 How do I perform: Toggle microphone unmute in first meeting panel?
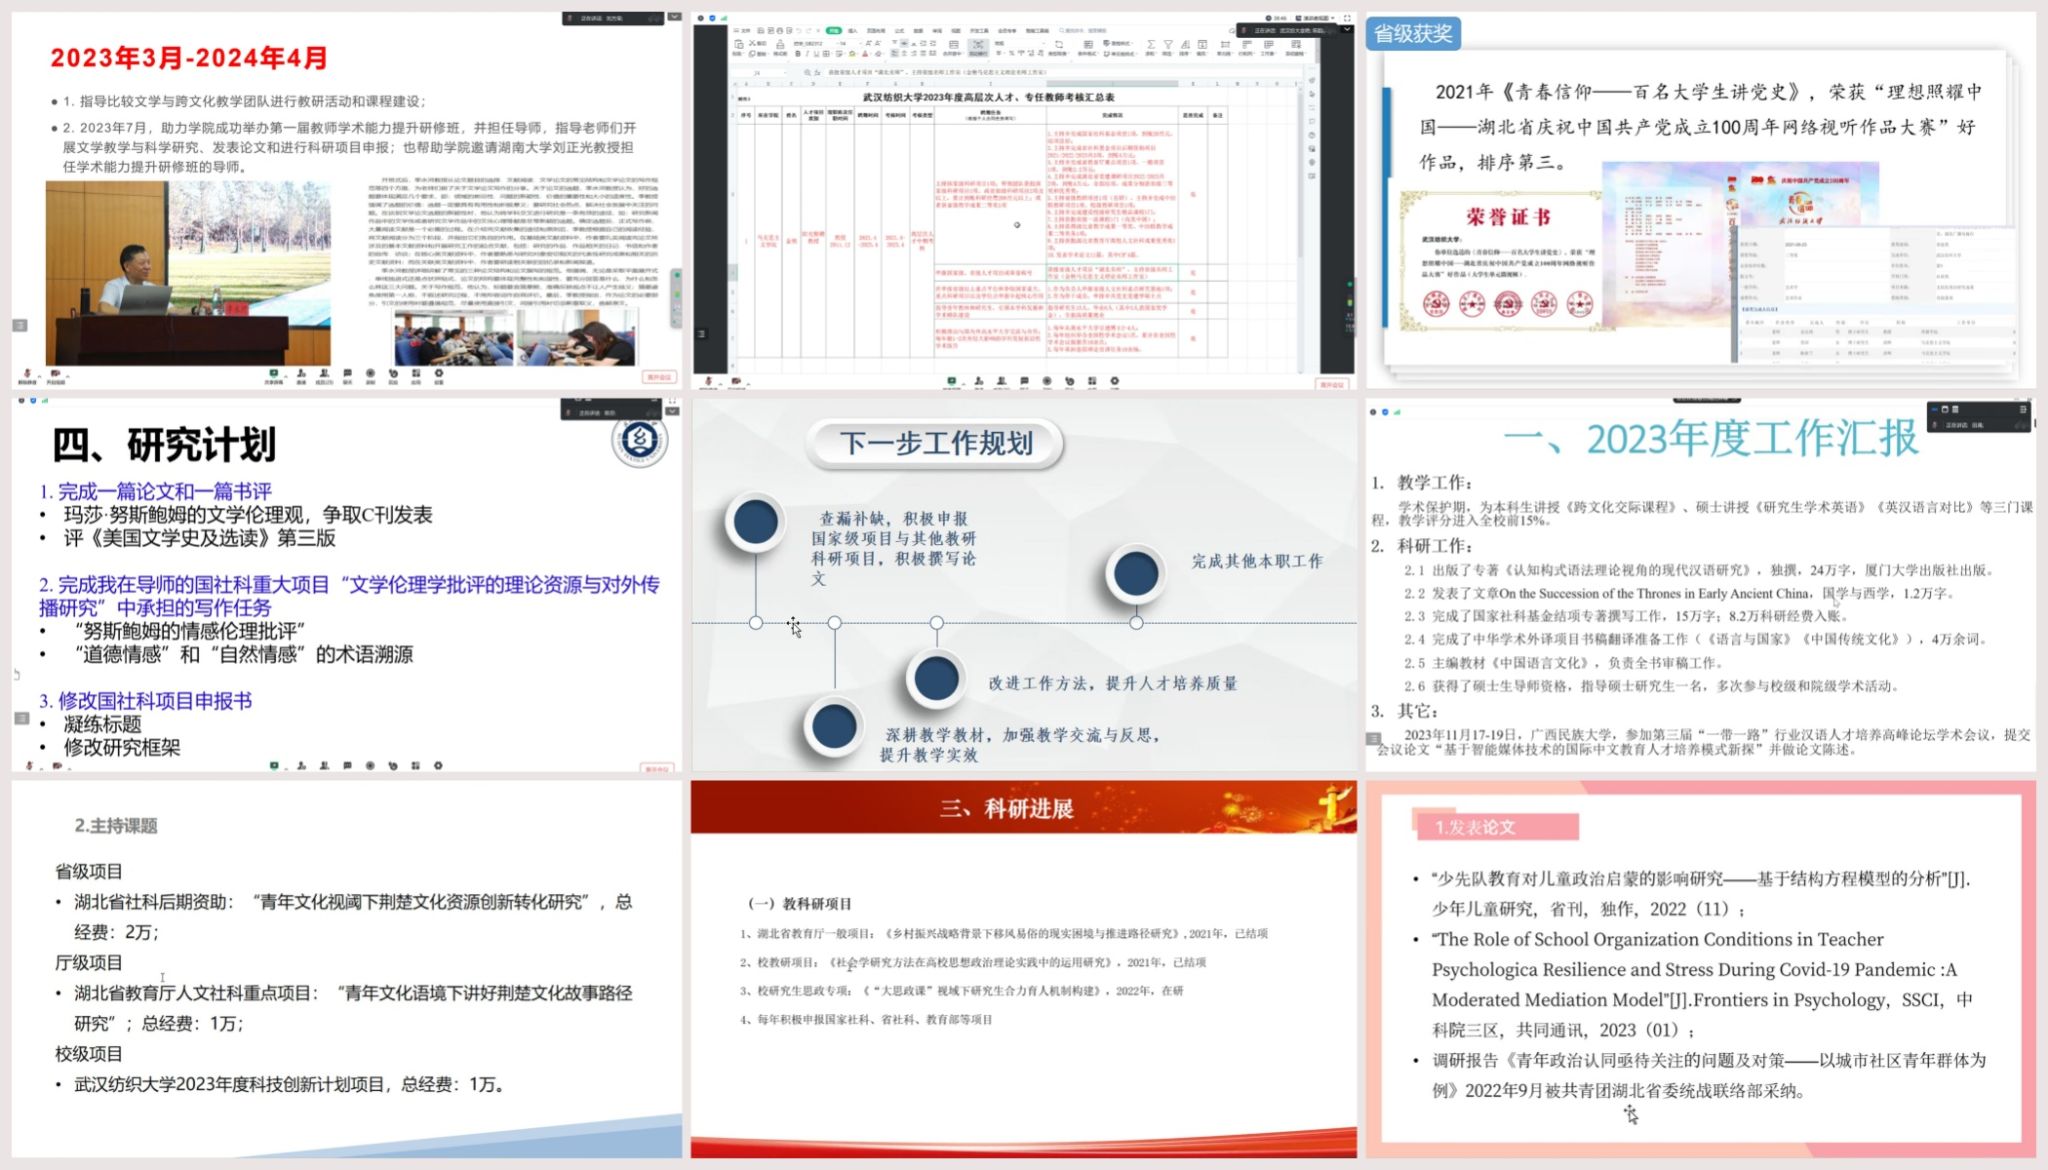(x=28, y=374)
